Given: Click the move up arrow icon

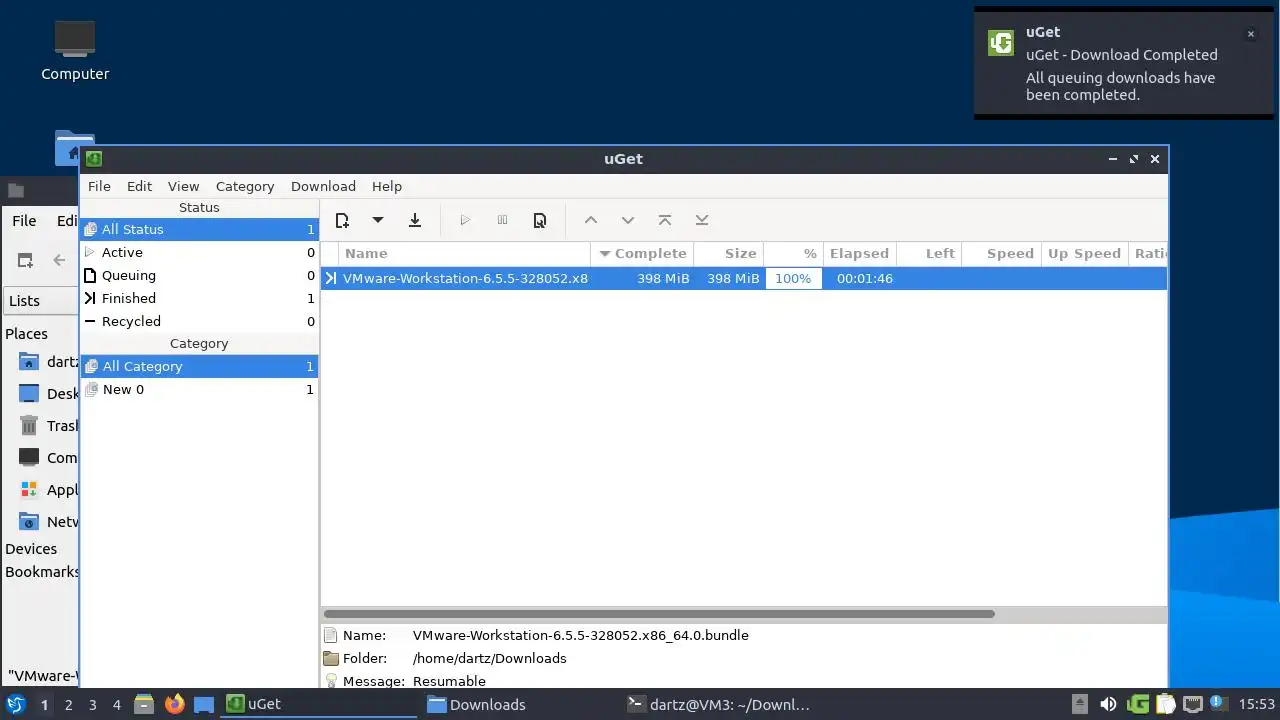Looking at the screenshot, I should pyautogui.click(x=591, y=220).
